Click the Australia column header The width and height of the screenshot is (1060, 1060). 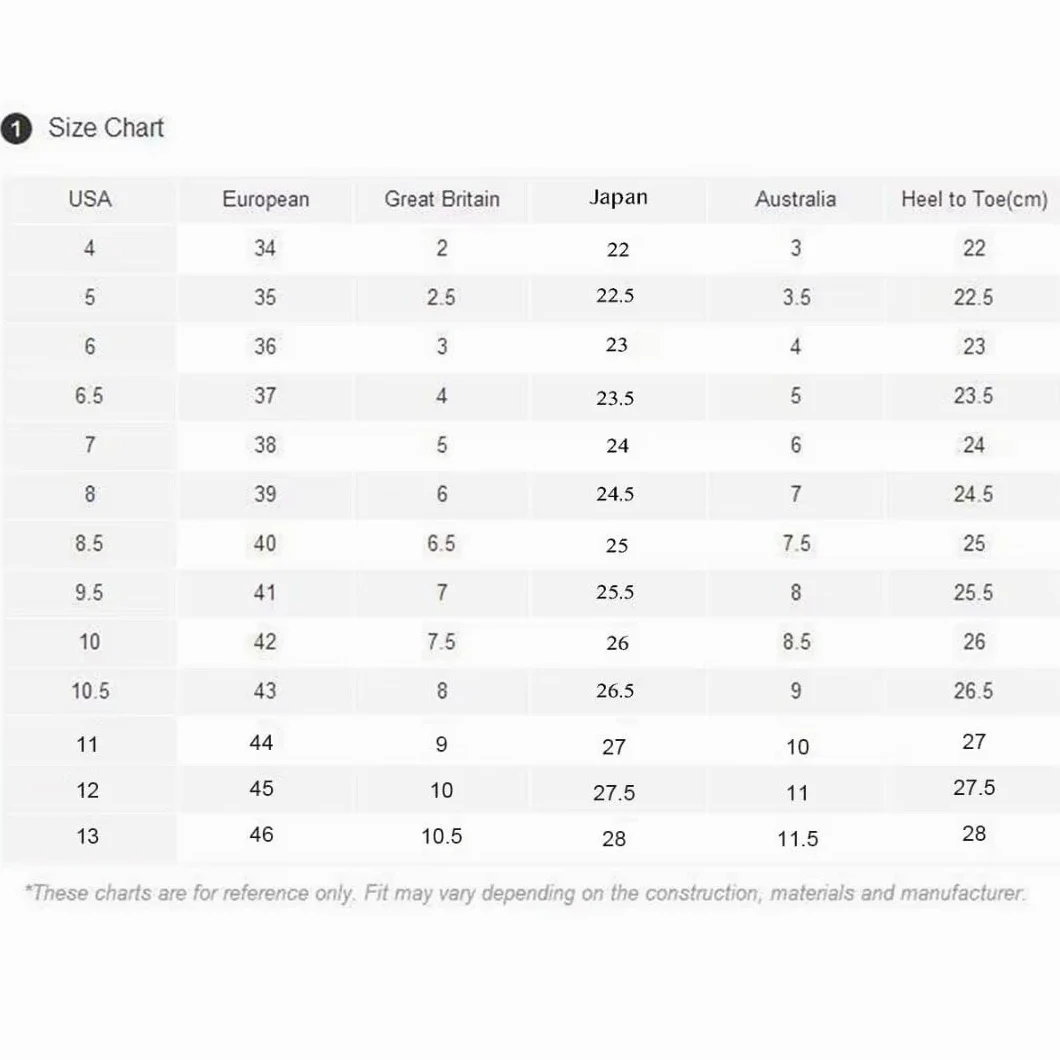(x=796, y=199)
